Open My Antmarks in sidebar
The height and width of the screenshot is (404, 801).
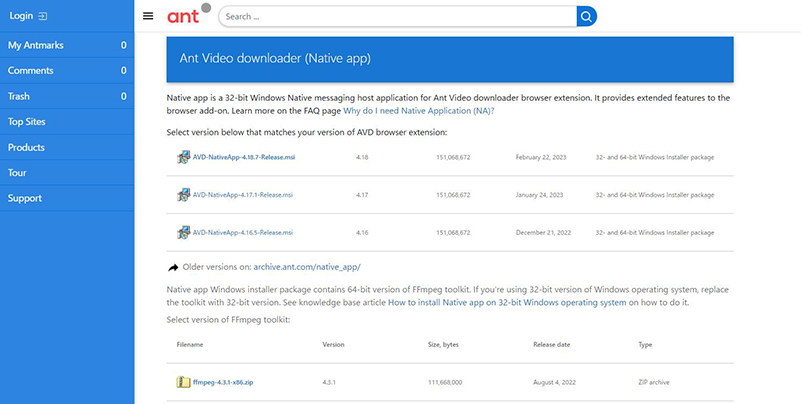pyautogui.click(x=67, y=45)
